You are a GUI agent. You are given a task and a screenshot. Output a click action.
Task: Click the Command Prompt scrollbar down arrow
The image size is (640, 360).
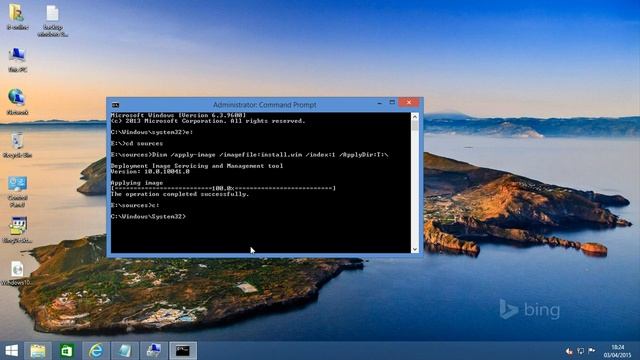415,249
